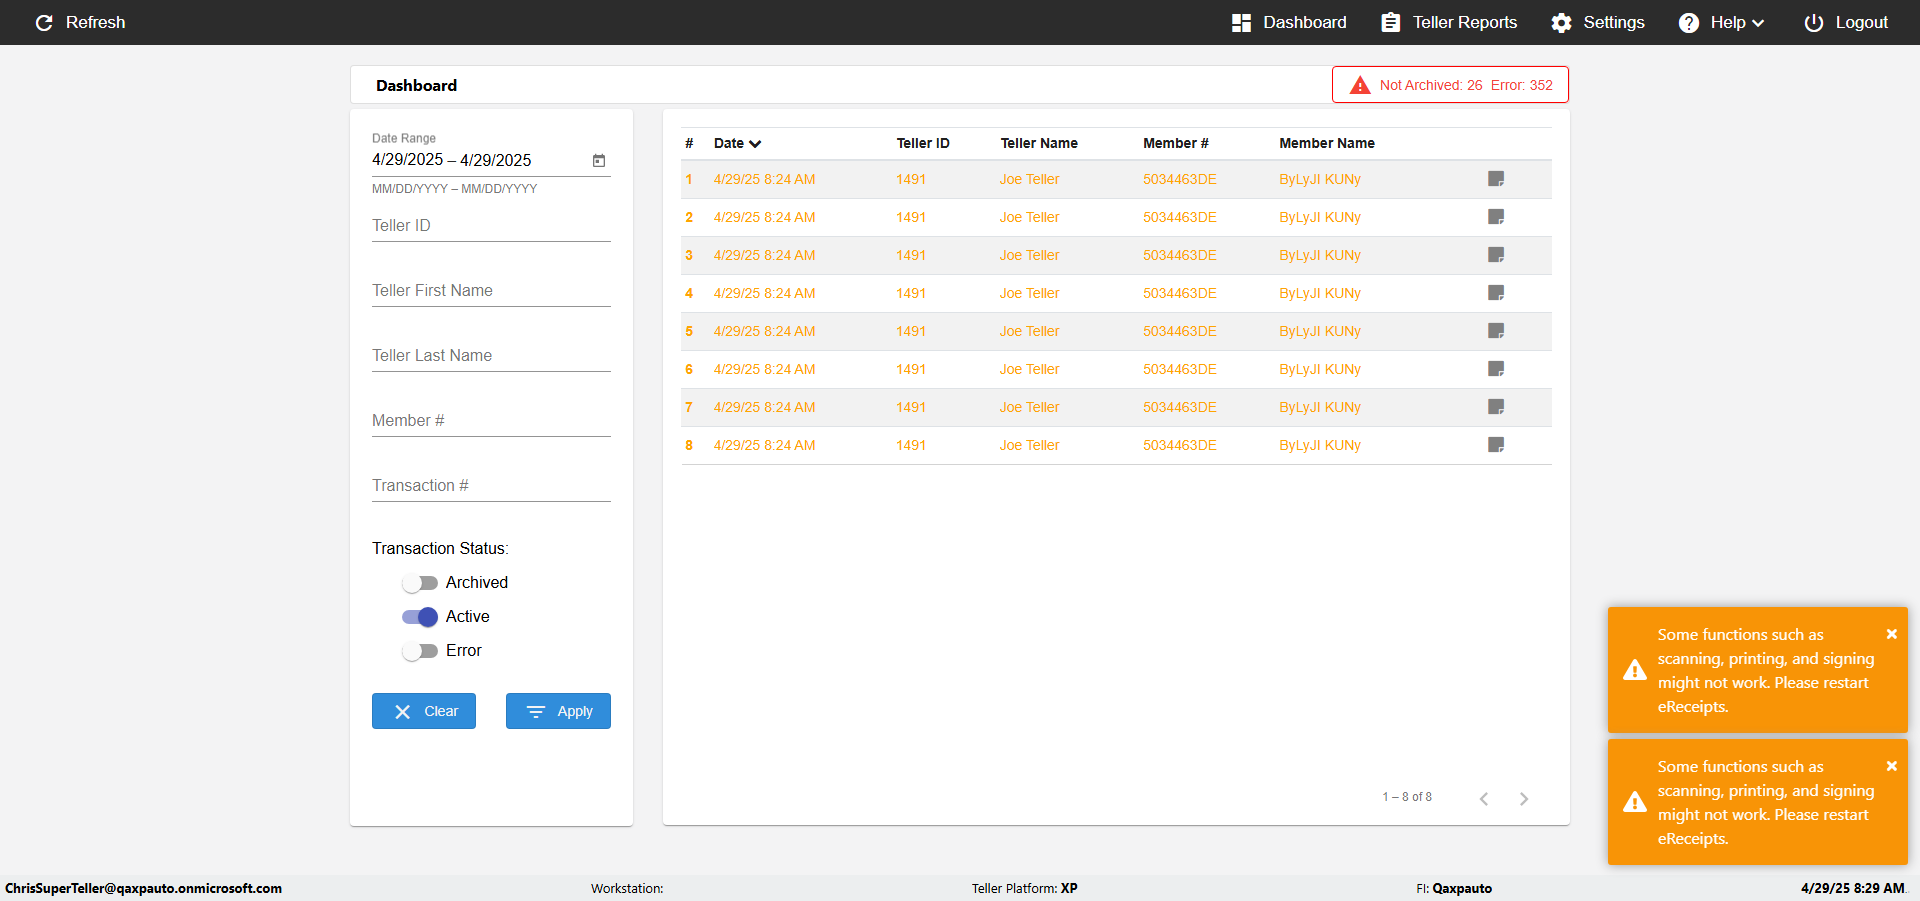This screenshot has height=901, width=1920.
Task: Enable the Error status toggle
Action: (420, 651)
